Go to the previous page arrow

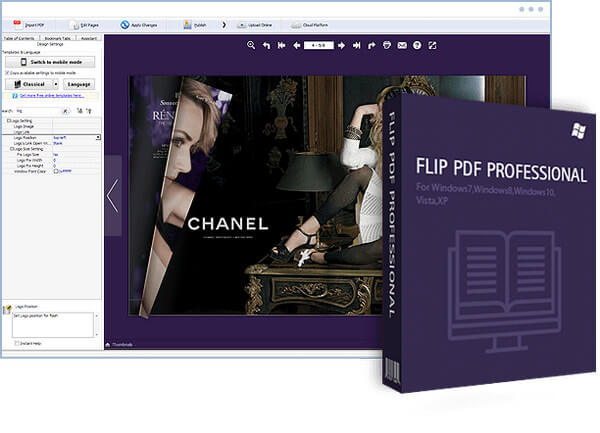[x=297, y=46]
